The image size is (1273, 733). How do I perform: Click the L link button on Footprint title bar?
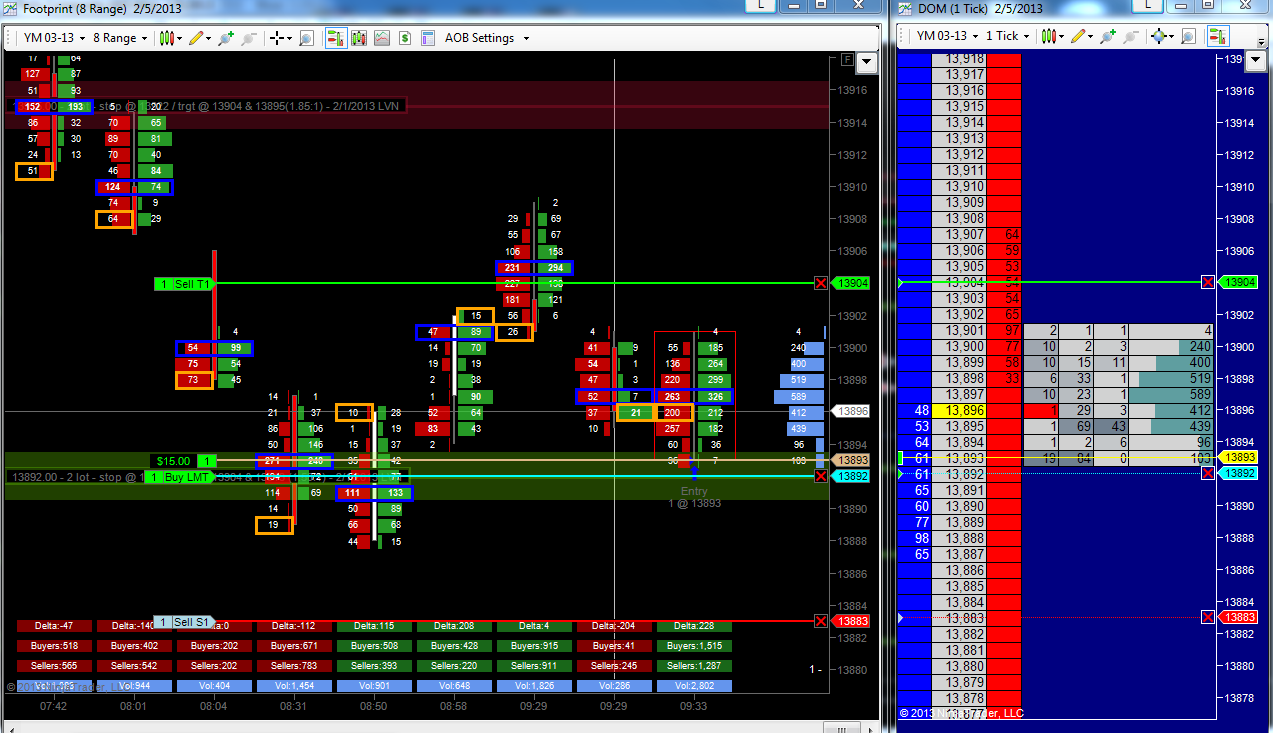click(761, 5)
